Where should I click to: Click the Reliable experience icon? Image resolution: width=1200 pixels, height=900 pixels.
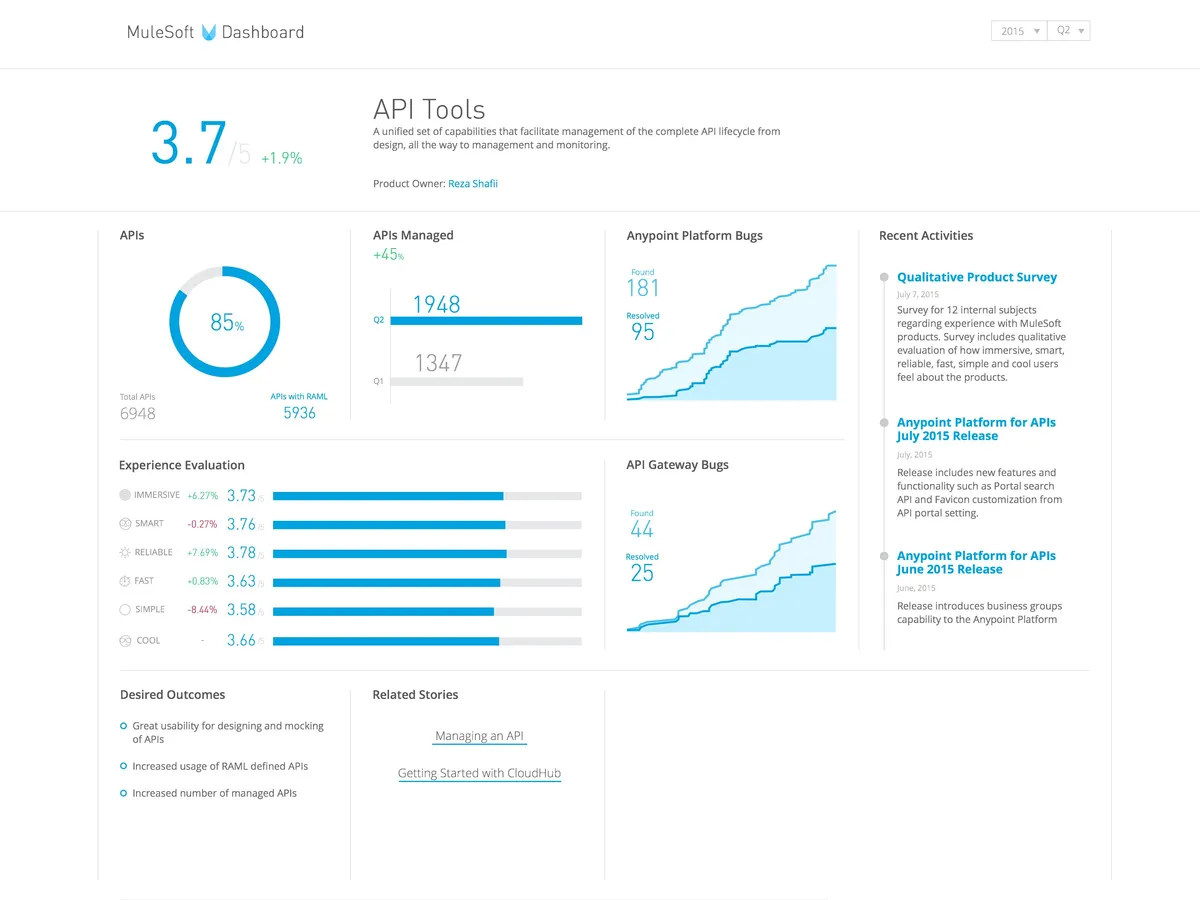coord(125,552)
